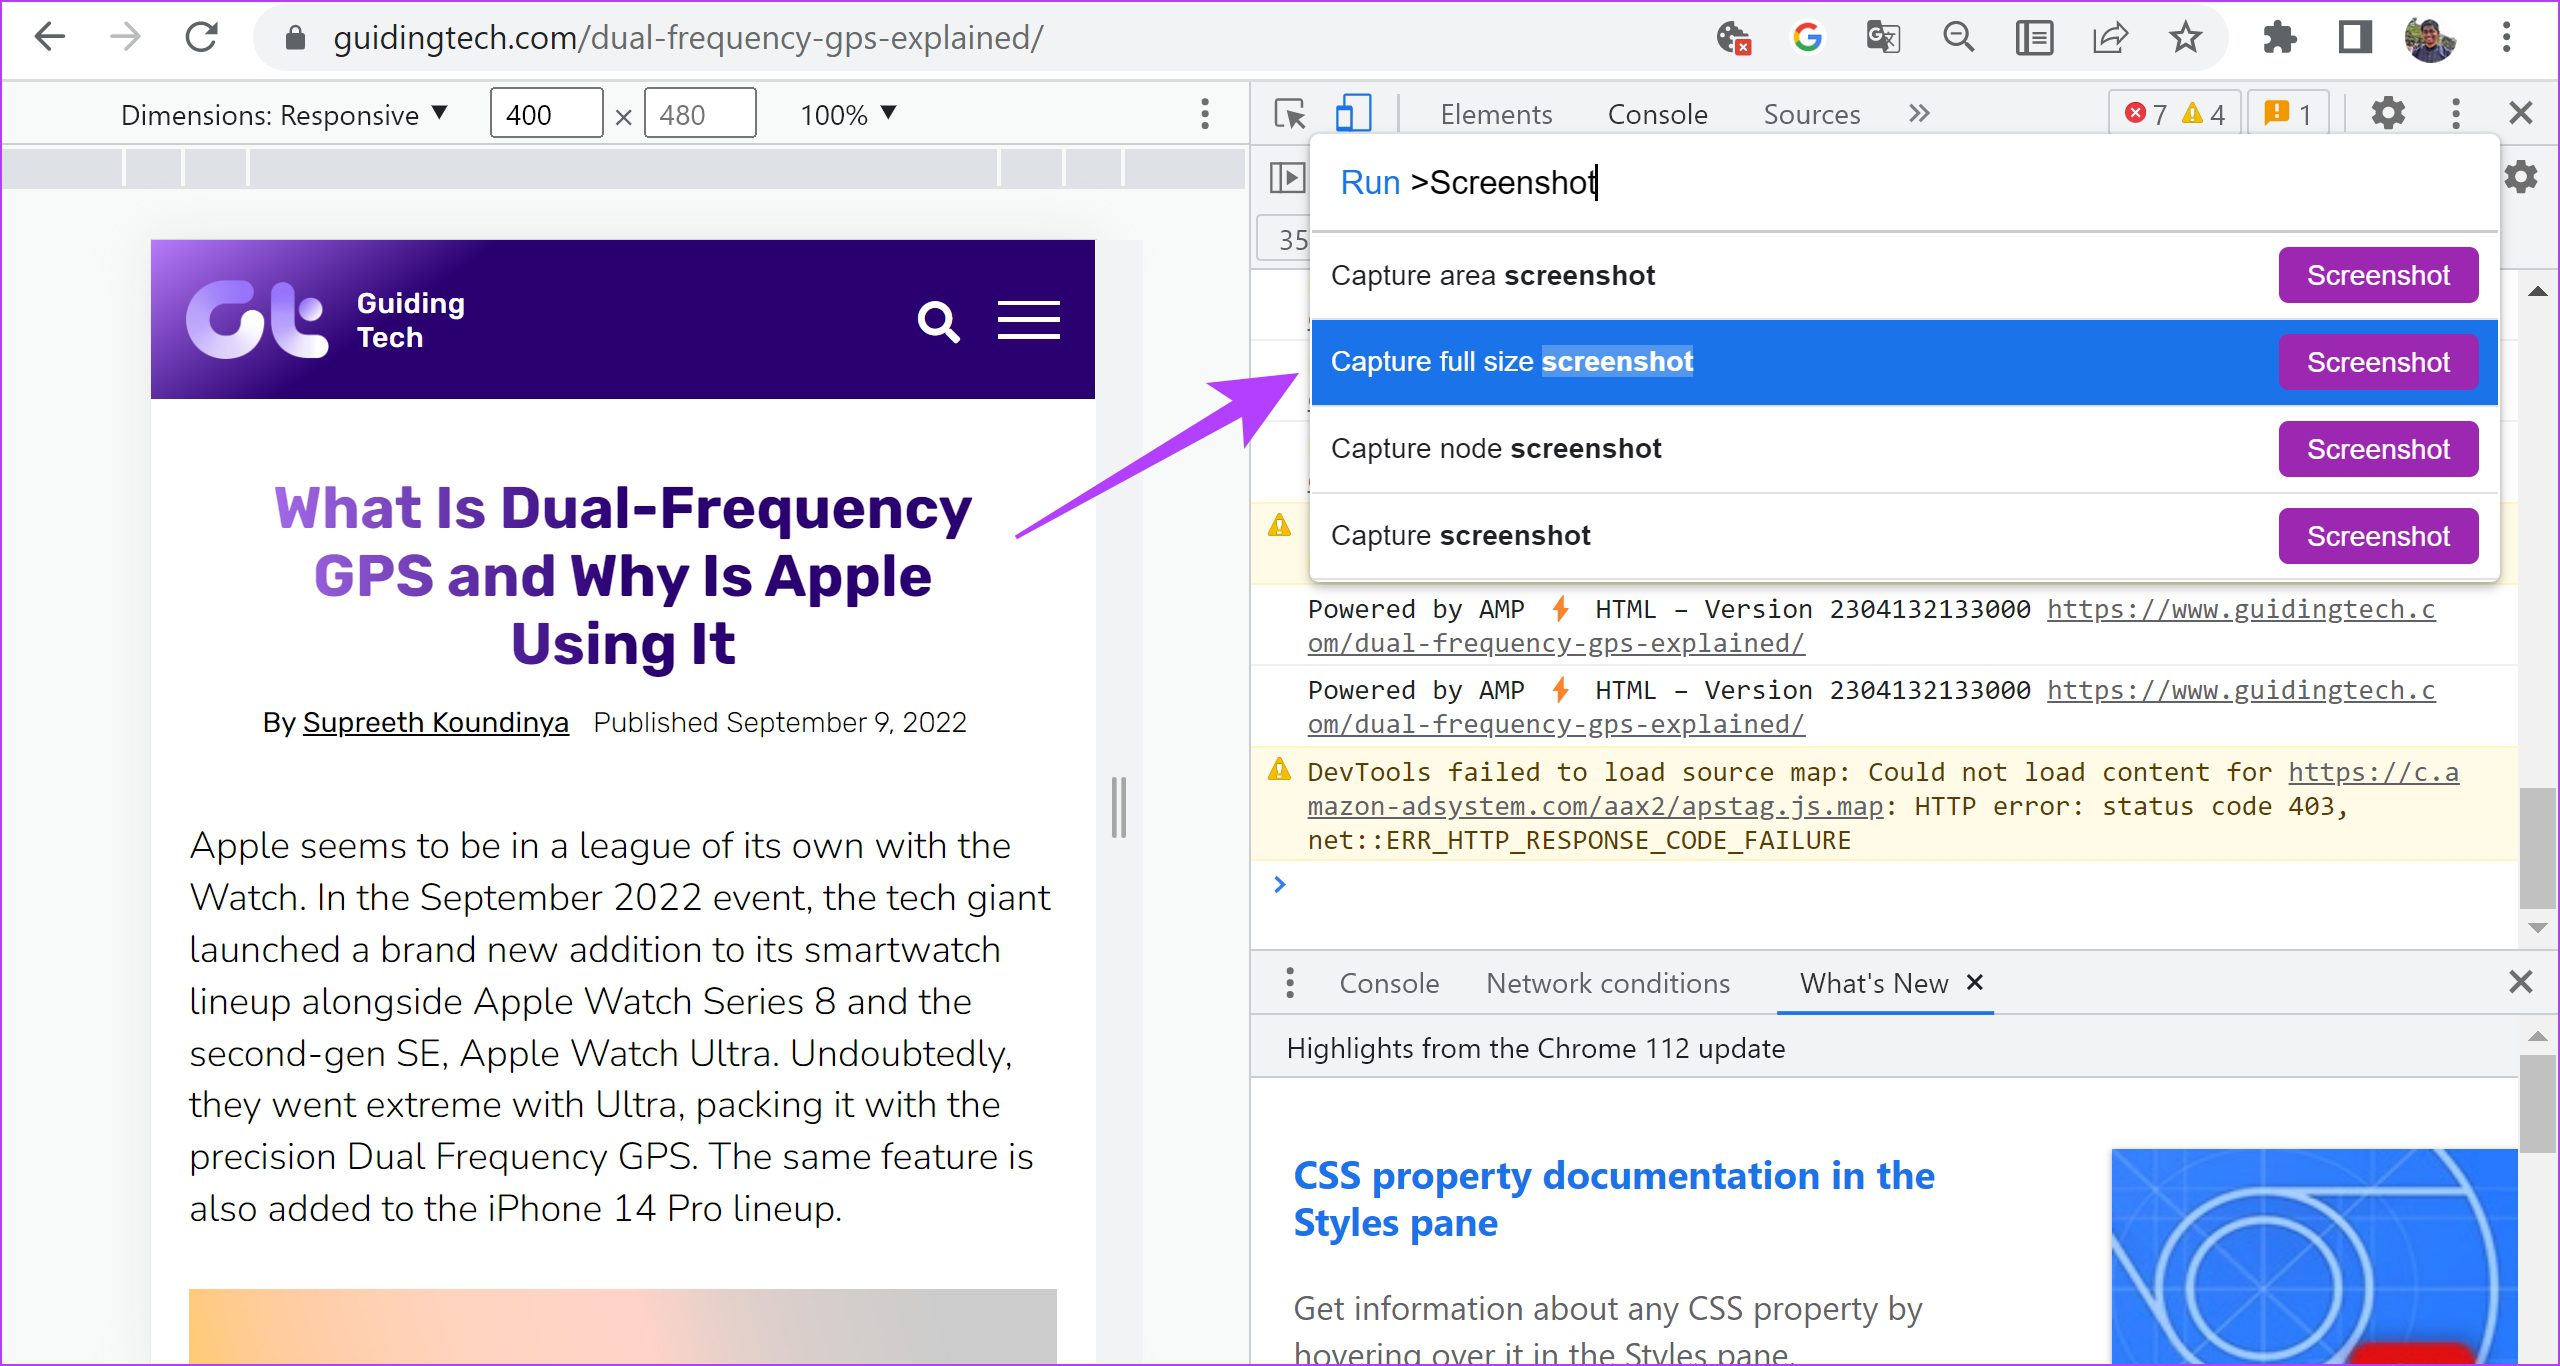Click the Guiding Tech logo
This screenshot has width=2560, height=1366.
[x=327, y=320]
